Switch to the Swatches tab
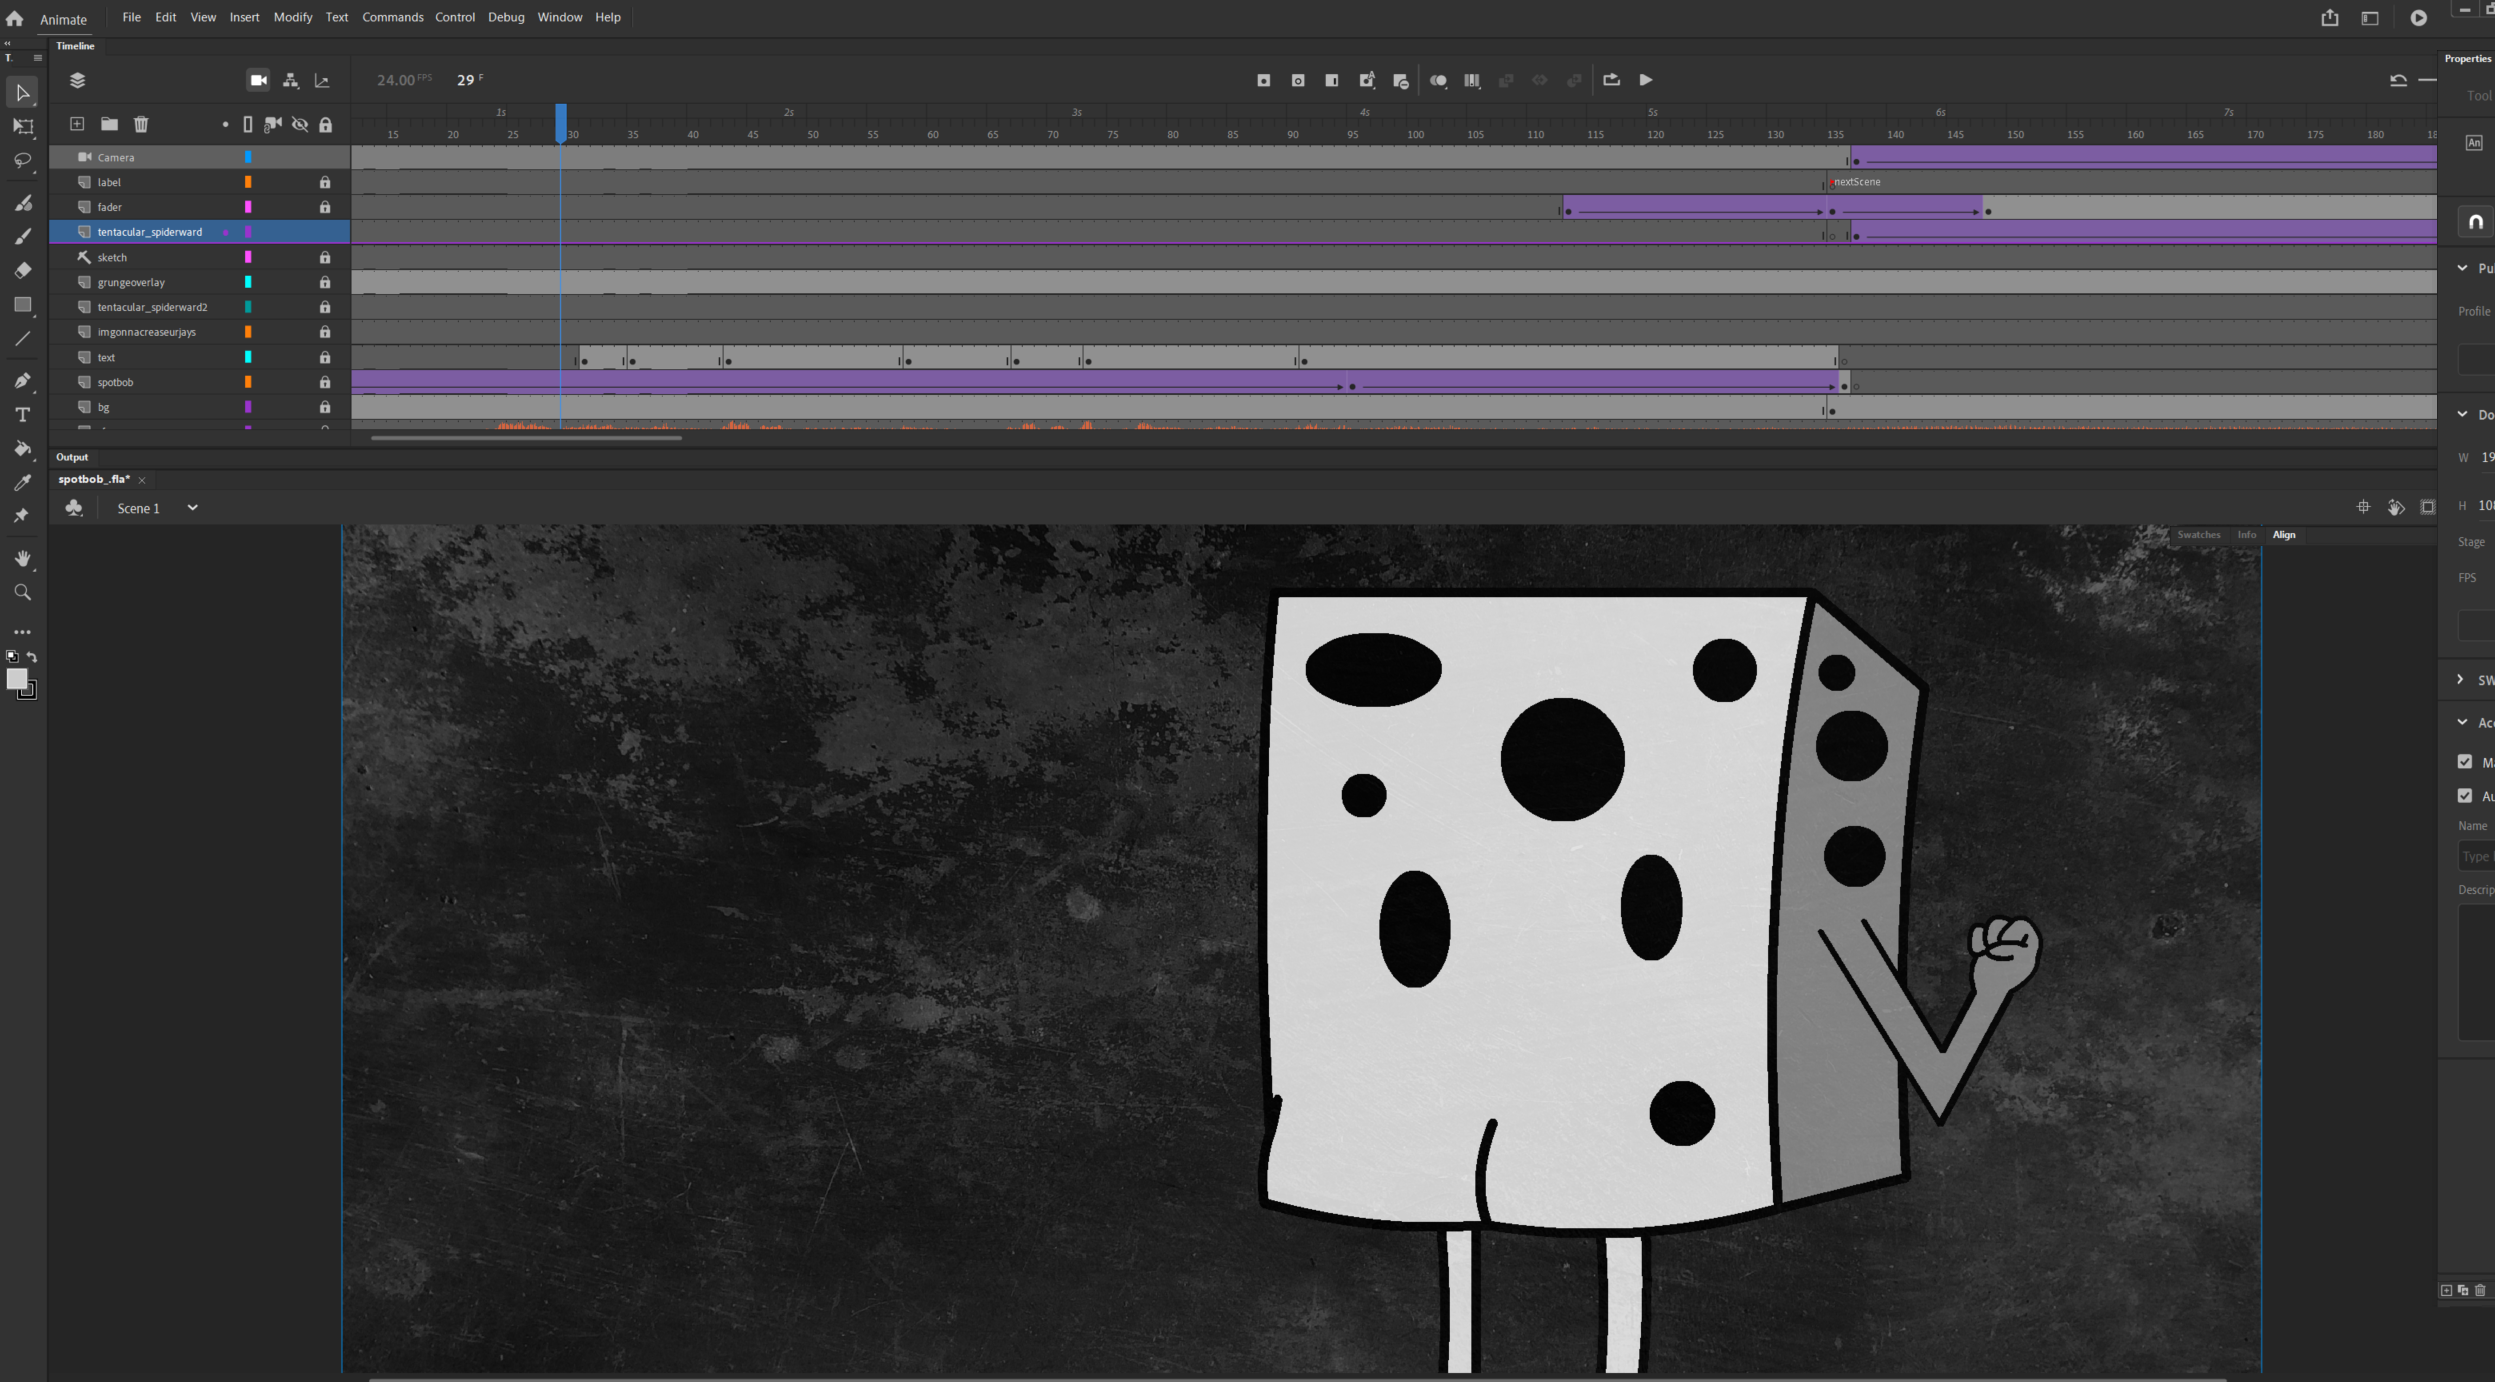Viewport: 2495px width, 1382px height. tap(2199, 535)
